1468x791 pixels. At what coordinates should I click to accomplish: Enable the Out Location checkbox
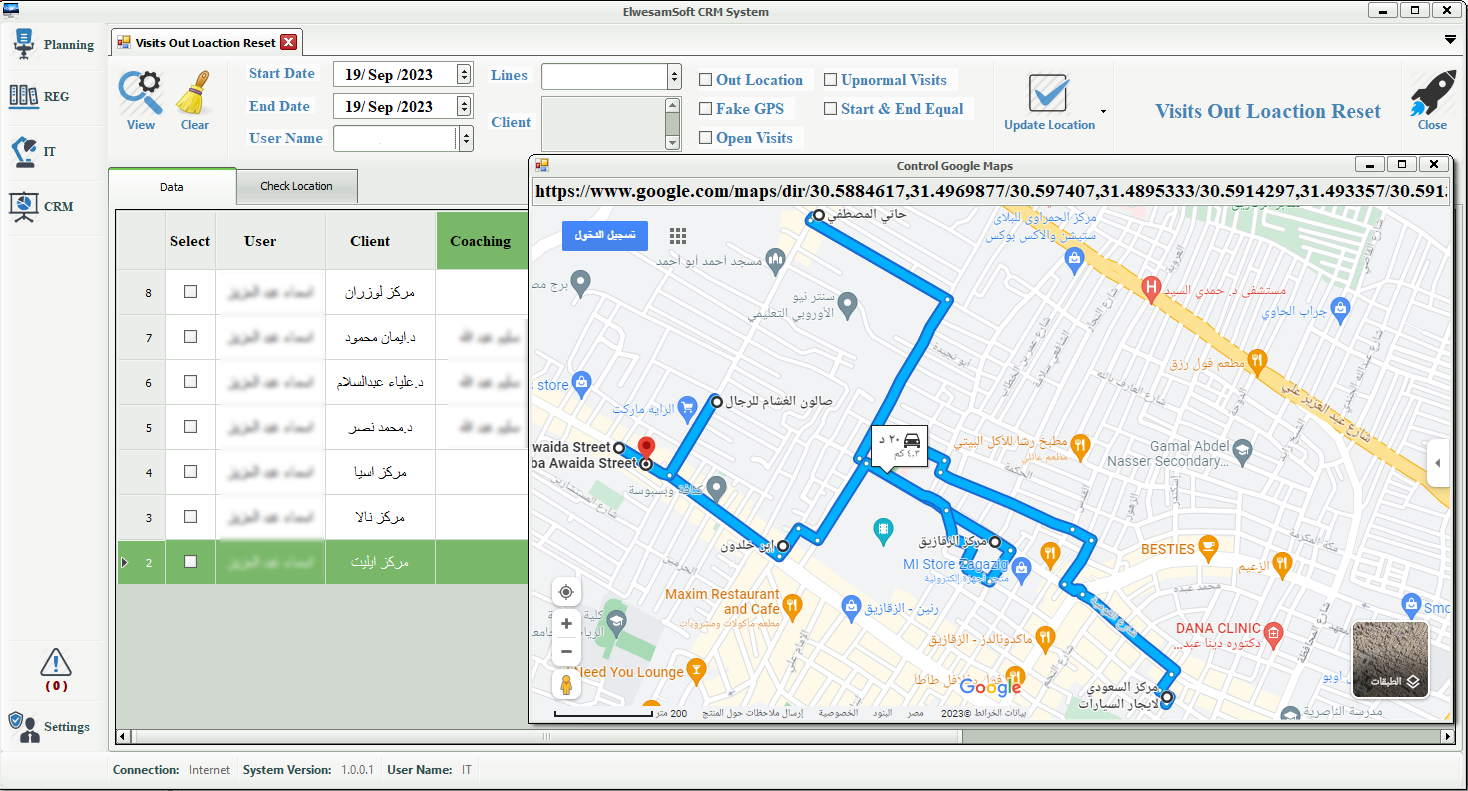click(x=705, y=80)
